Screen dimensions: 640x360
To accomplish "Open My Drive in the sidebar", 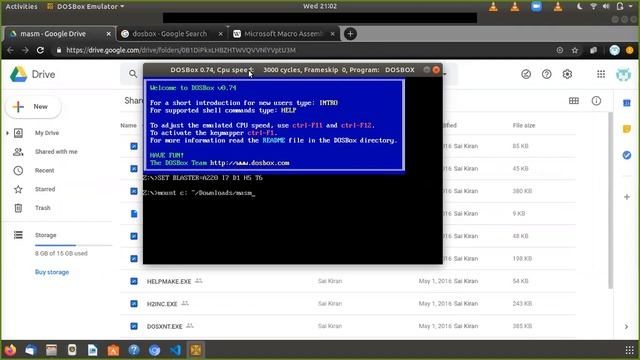I will pos(47,133).
